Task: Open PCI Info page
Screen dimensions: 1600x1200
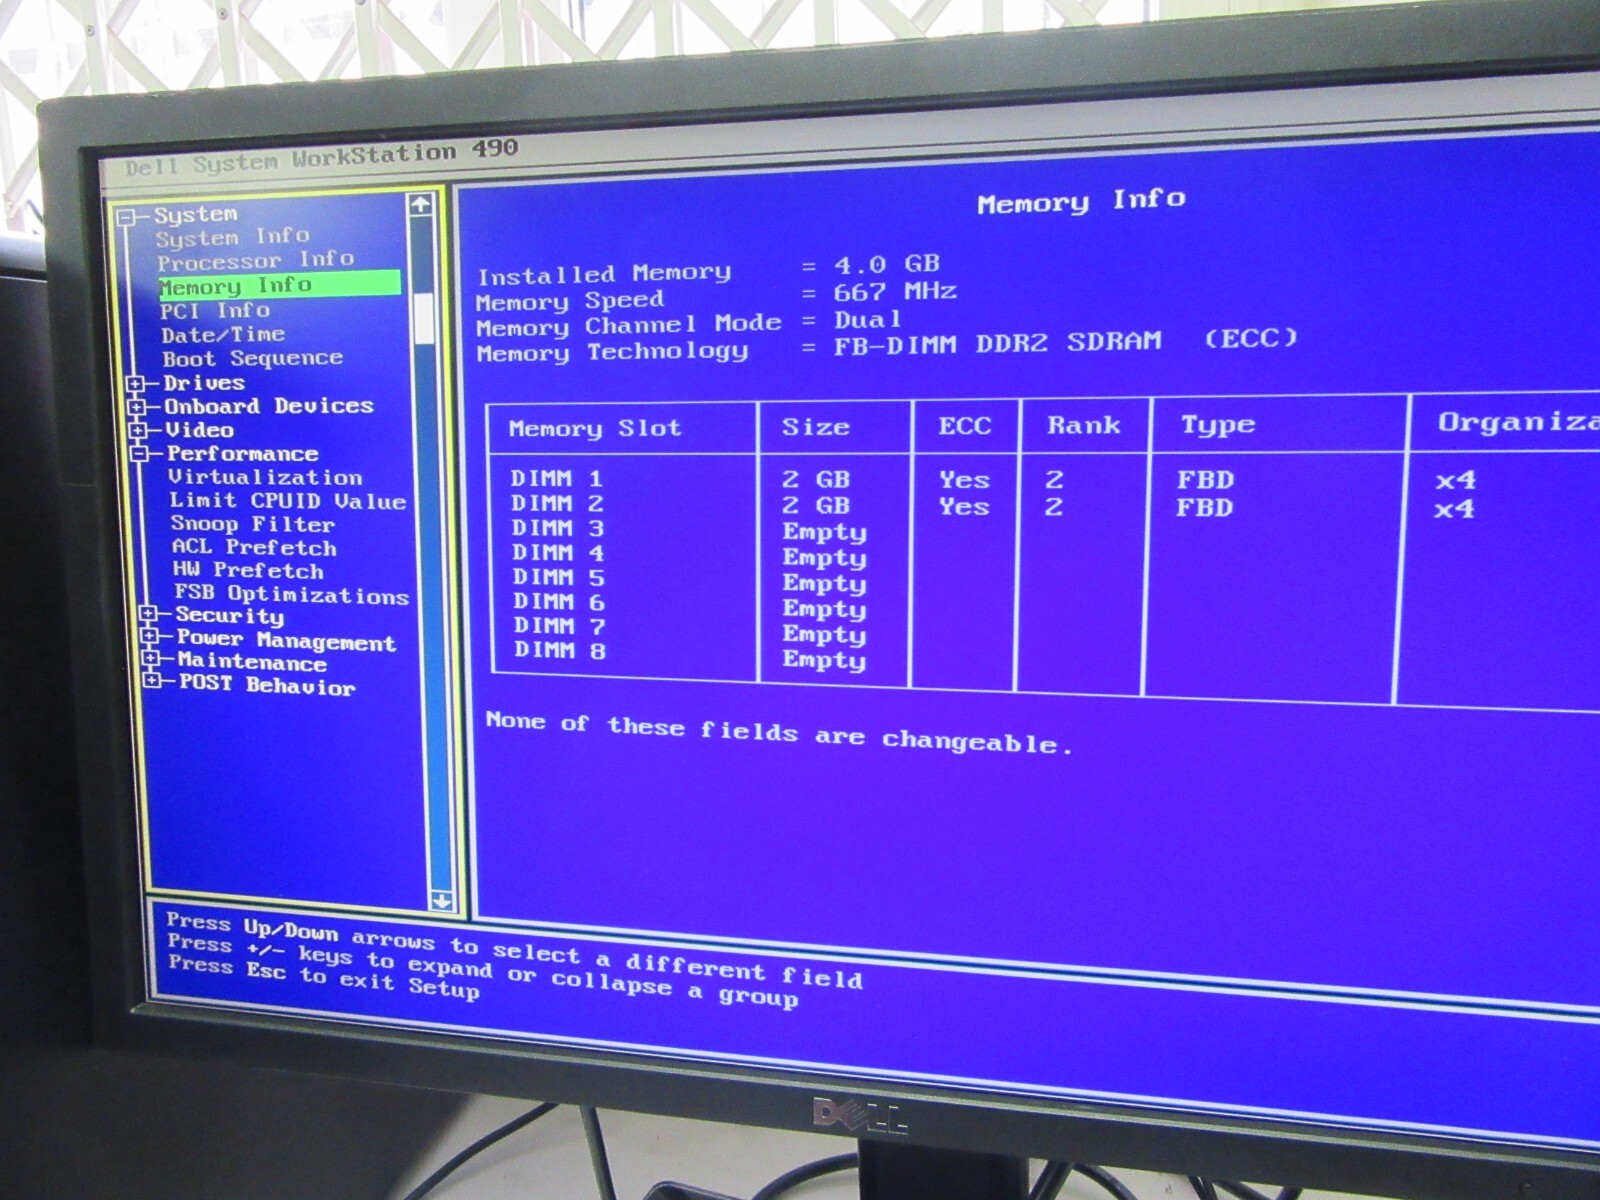Action: coord(215,310)
